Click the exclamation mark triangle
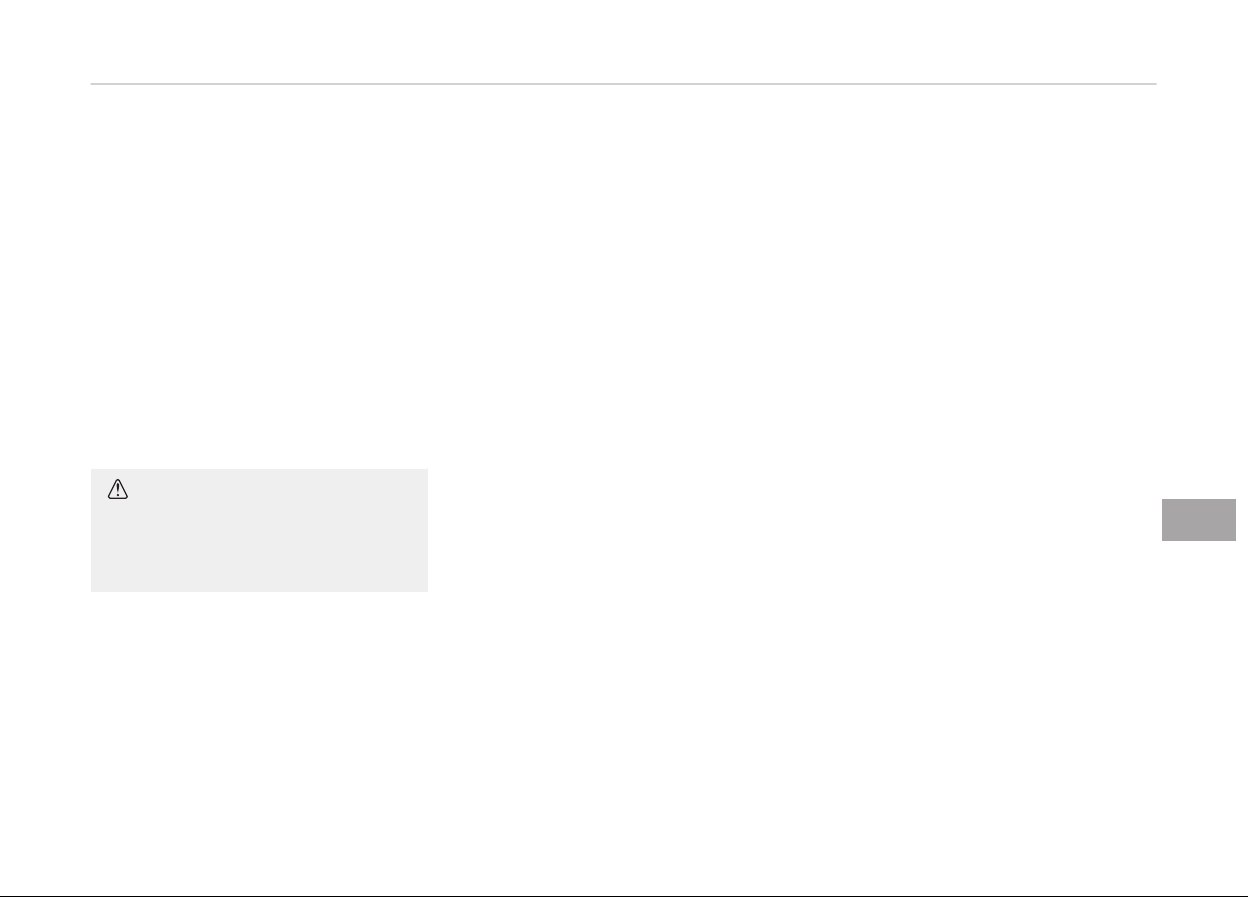Viewport: 1248px width, 897px height. 119,489
